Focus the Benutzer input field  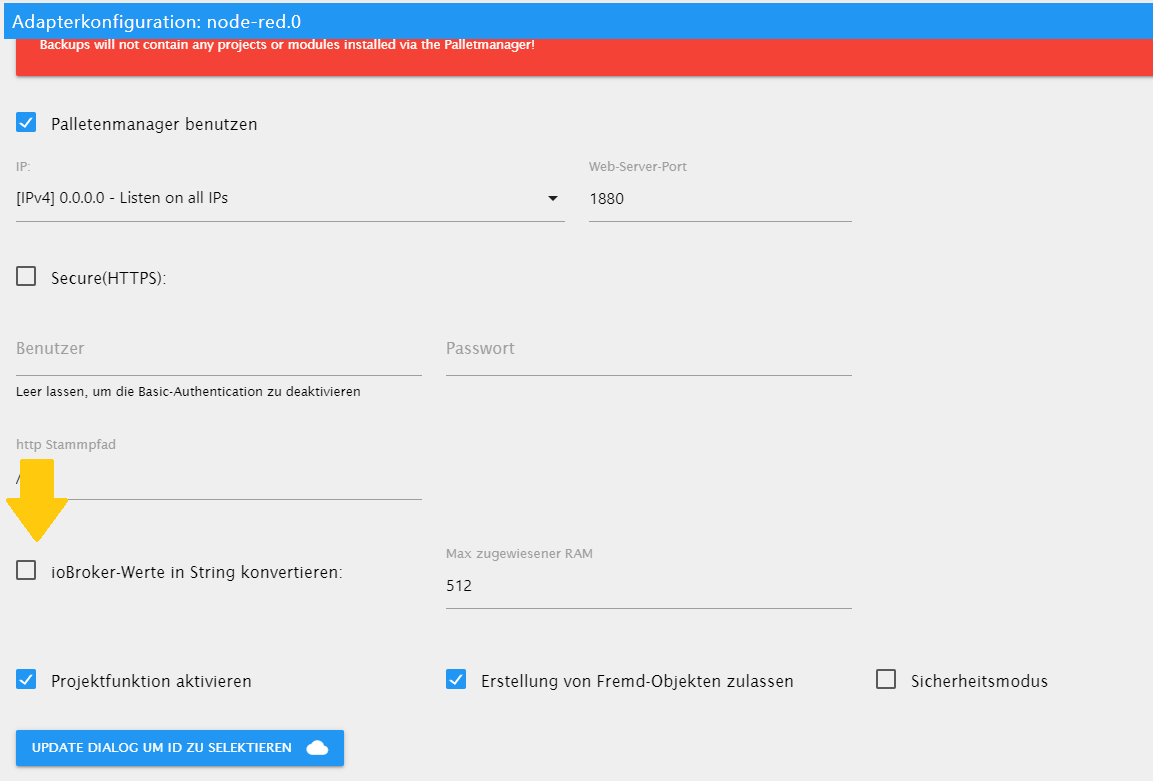218,349
